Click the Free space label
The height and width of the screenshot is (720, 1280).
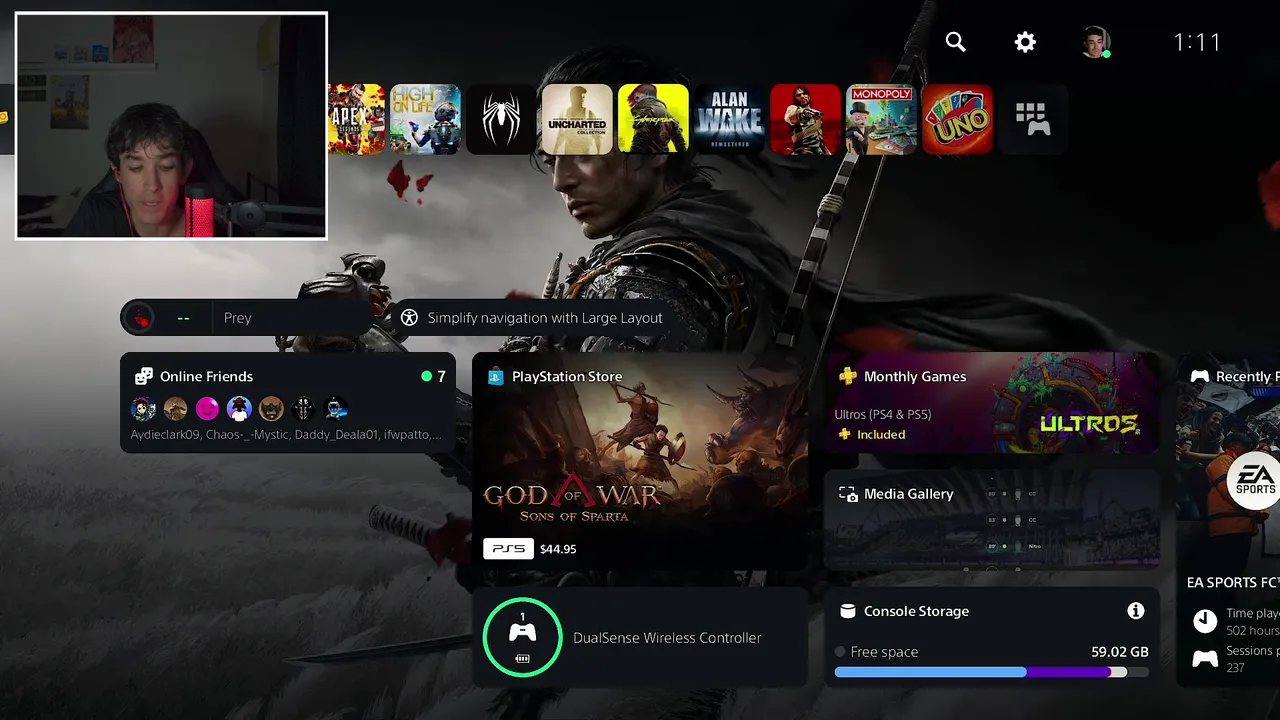[x=884, y=652]
